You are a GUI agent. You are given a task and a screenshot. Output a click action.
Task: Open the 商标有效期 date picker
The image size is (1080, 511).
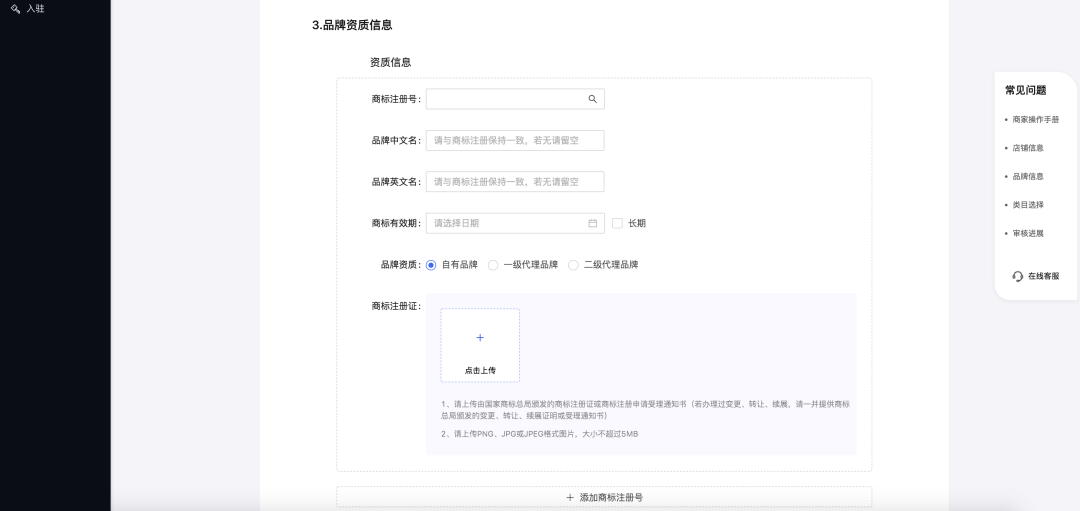click(515, 223)
